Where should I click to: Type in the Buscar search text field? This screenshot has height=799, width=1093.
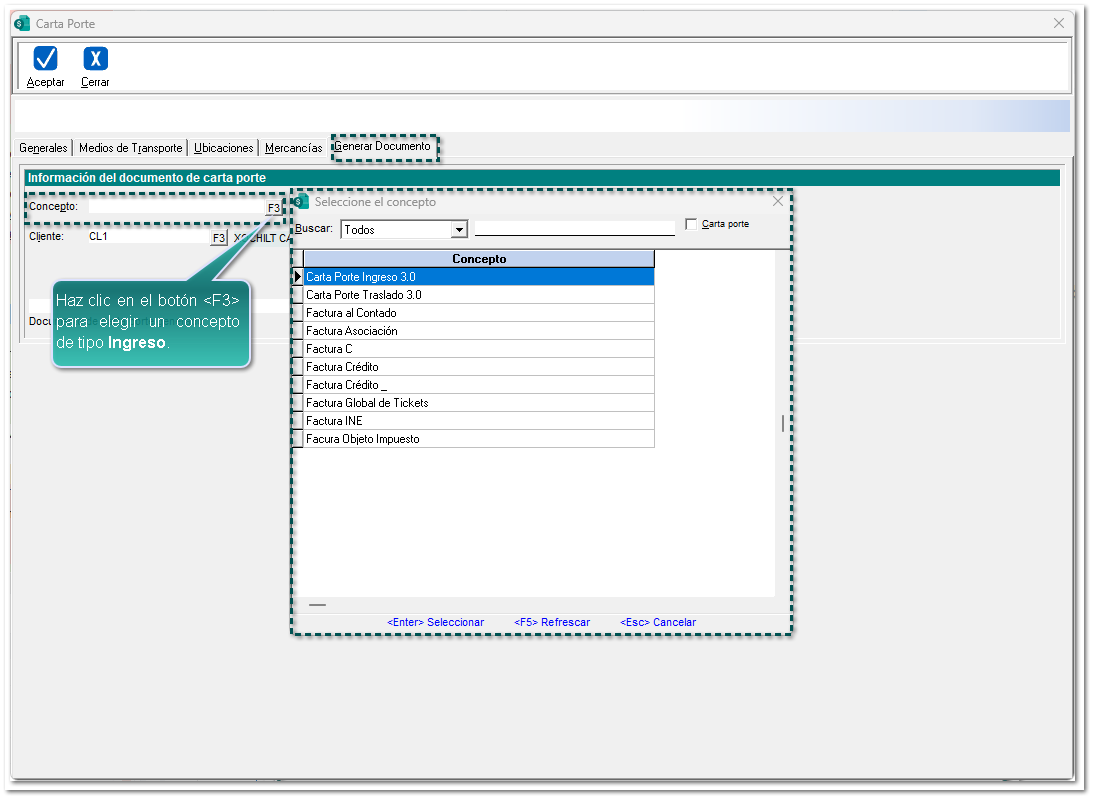click(x=574, y=228)
